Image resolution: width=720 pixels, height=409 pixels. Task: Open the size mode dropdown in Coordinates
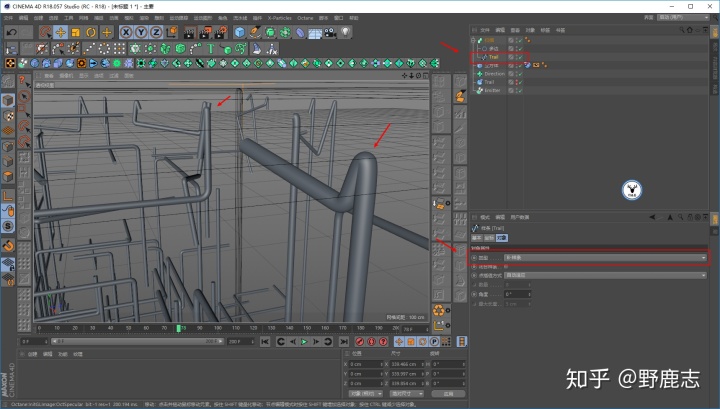[x=406, y=393]
